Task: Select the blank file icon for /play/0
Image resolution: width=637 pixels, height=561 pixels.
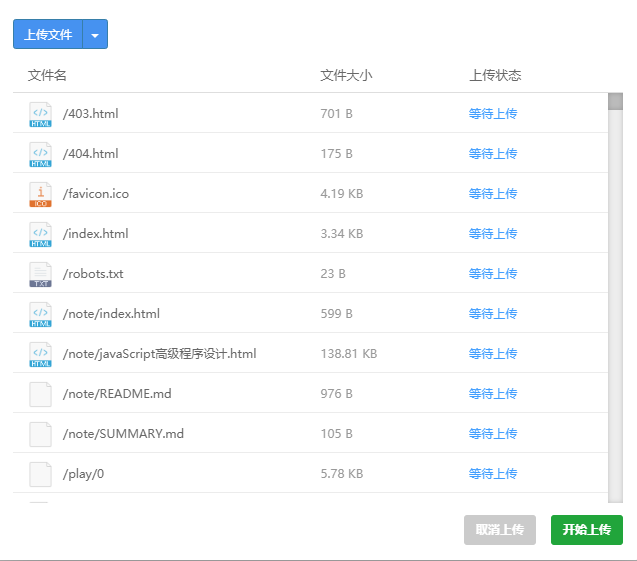Action: coord(40,474)
